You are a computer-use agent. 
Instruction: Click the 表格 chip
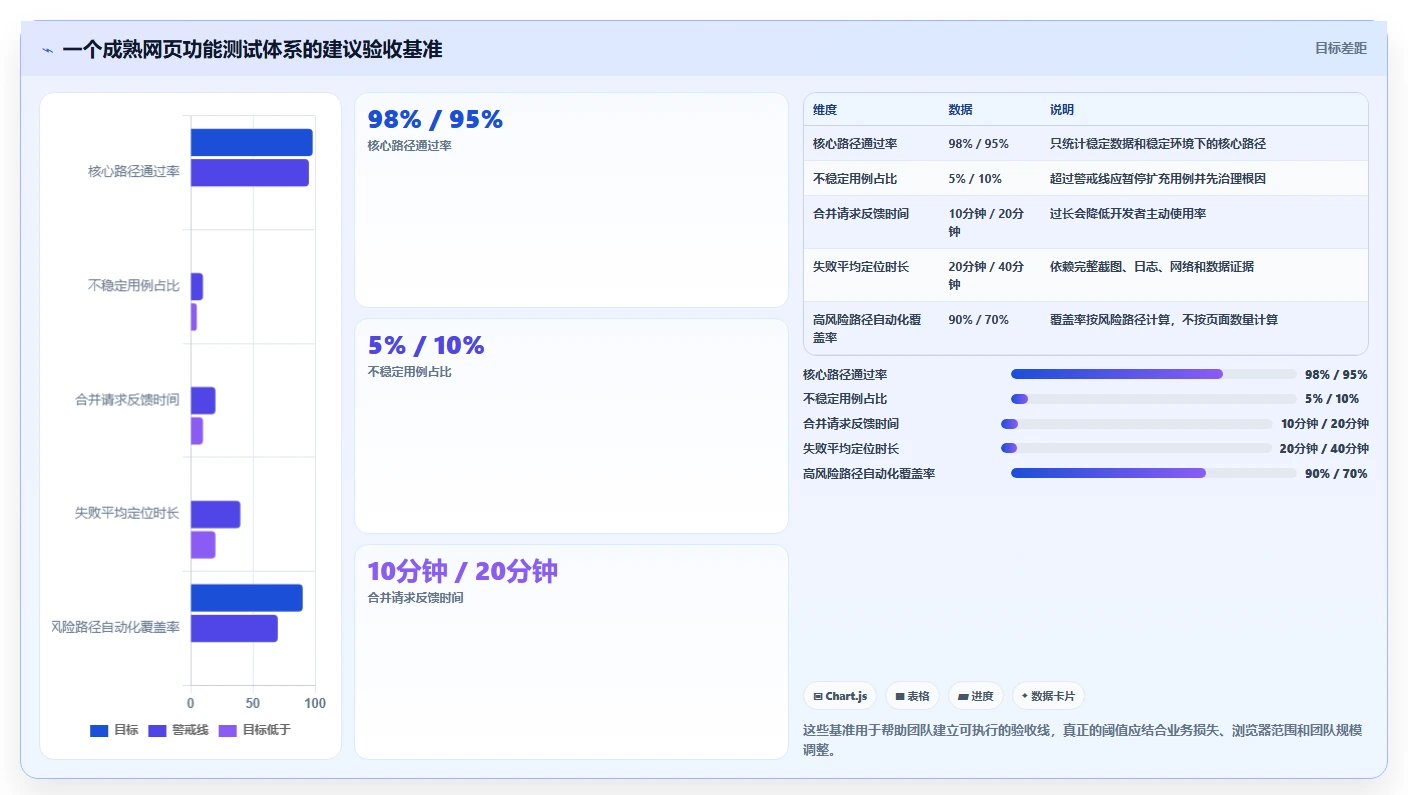pos(912,696)
